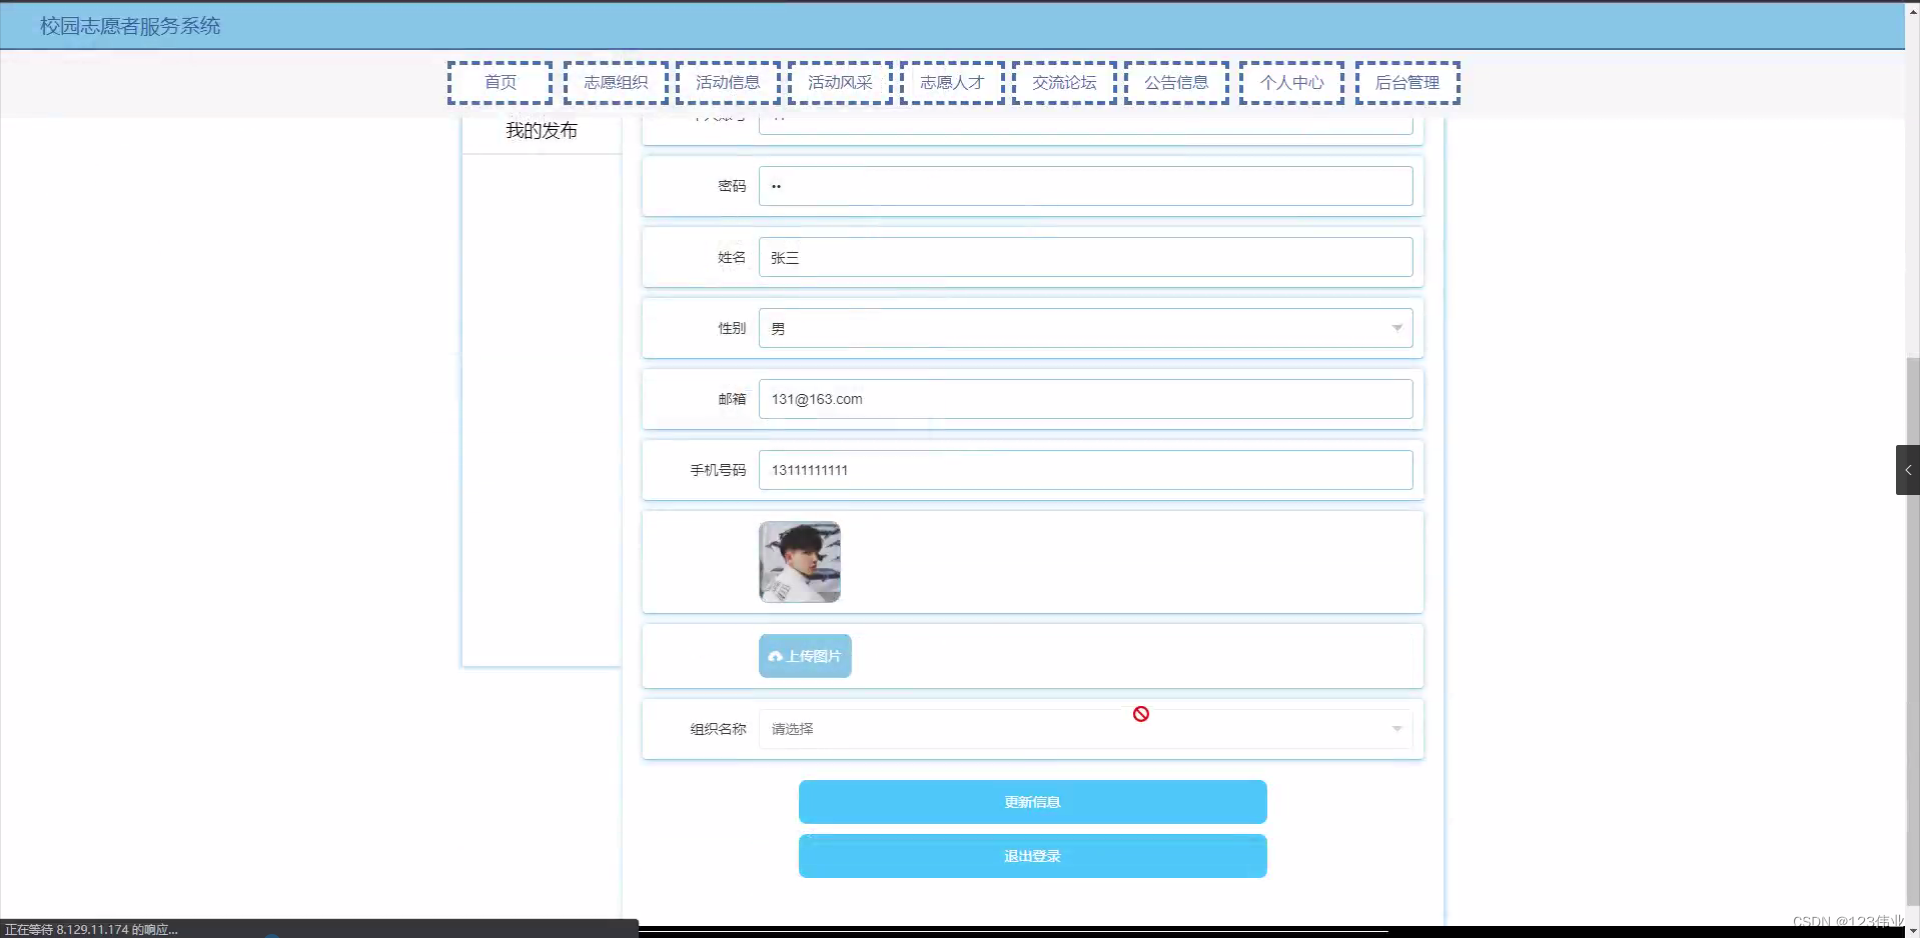The height and width of the screenshot is (938, 1920).
Task: Click the dropdown arrow in the 性别 field
Action: tap(1397, 327)
